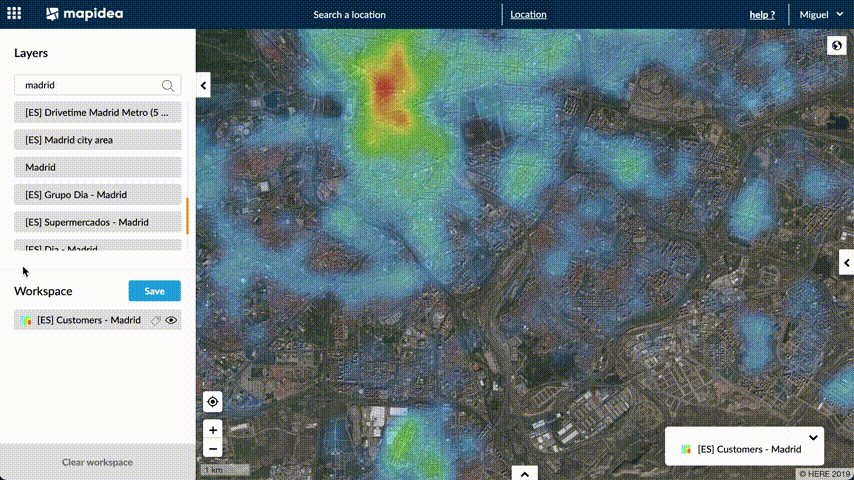Click the tag icon on Customers layer
The width and height of the screenshot is (854, 480).
(156, 320)
